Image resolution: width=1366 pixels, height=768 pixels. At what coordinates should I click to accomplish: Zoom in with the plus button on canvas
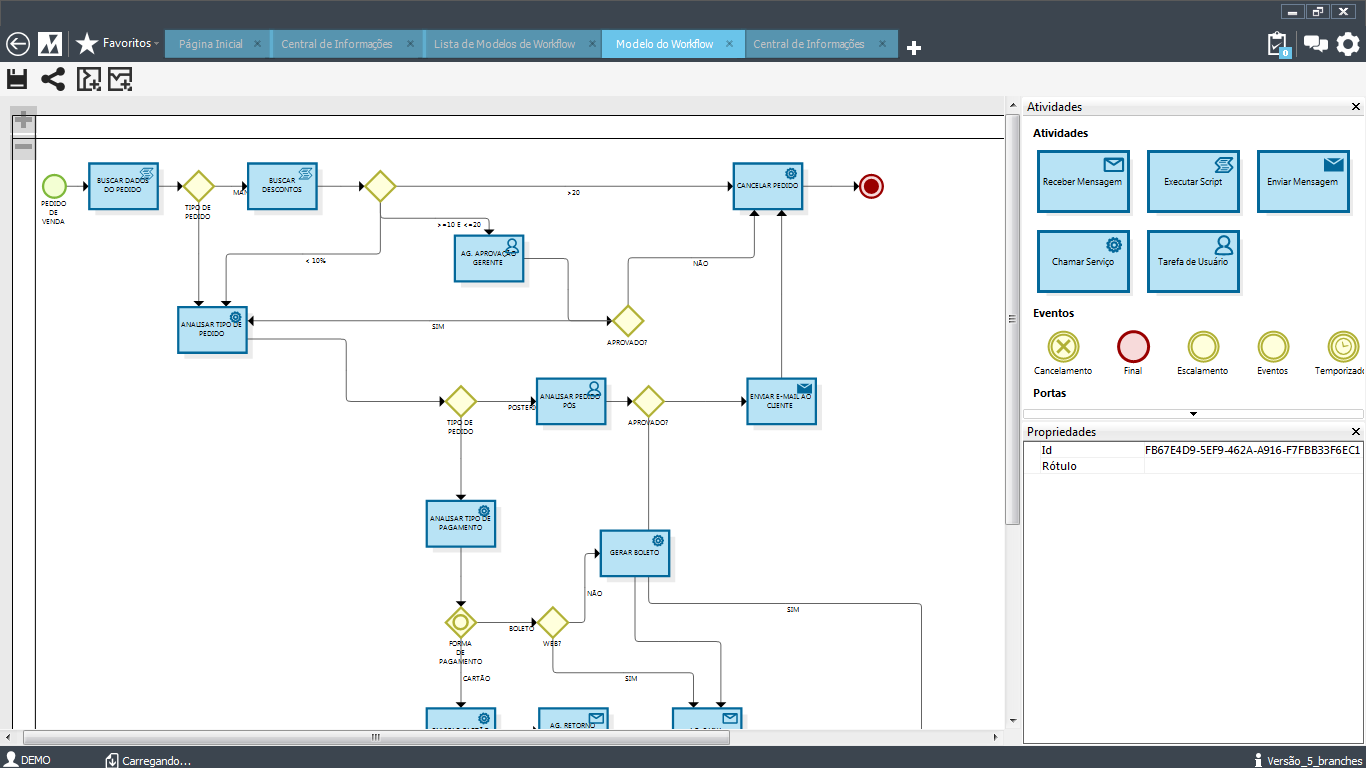(x=23, y=120)
